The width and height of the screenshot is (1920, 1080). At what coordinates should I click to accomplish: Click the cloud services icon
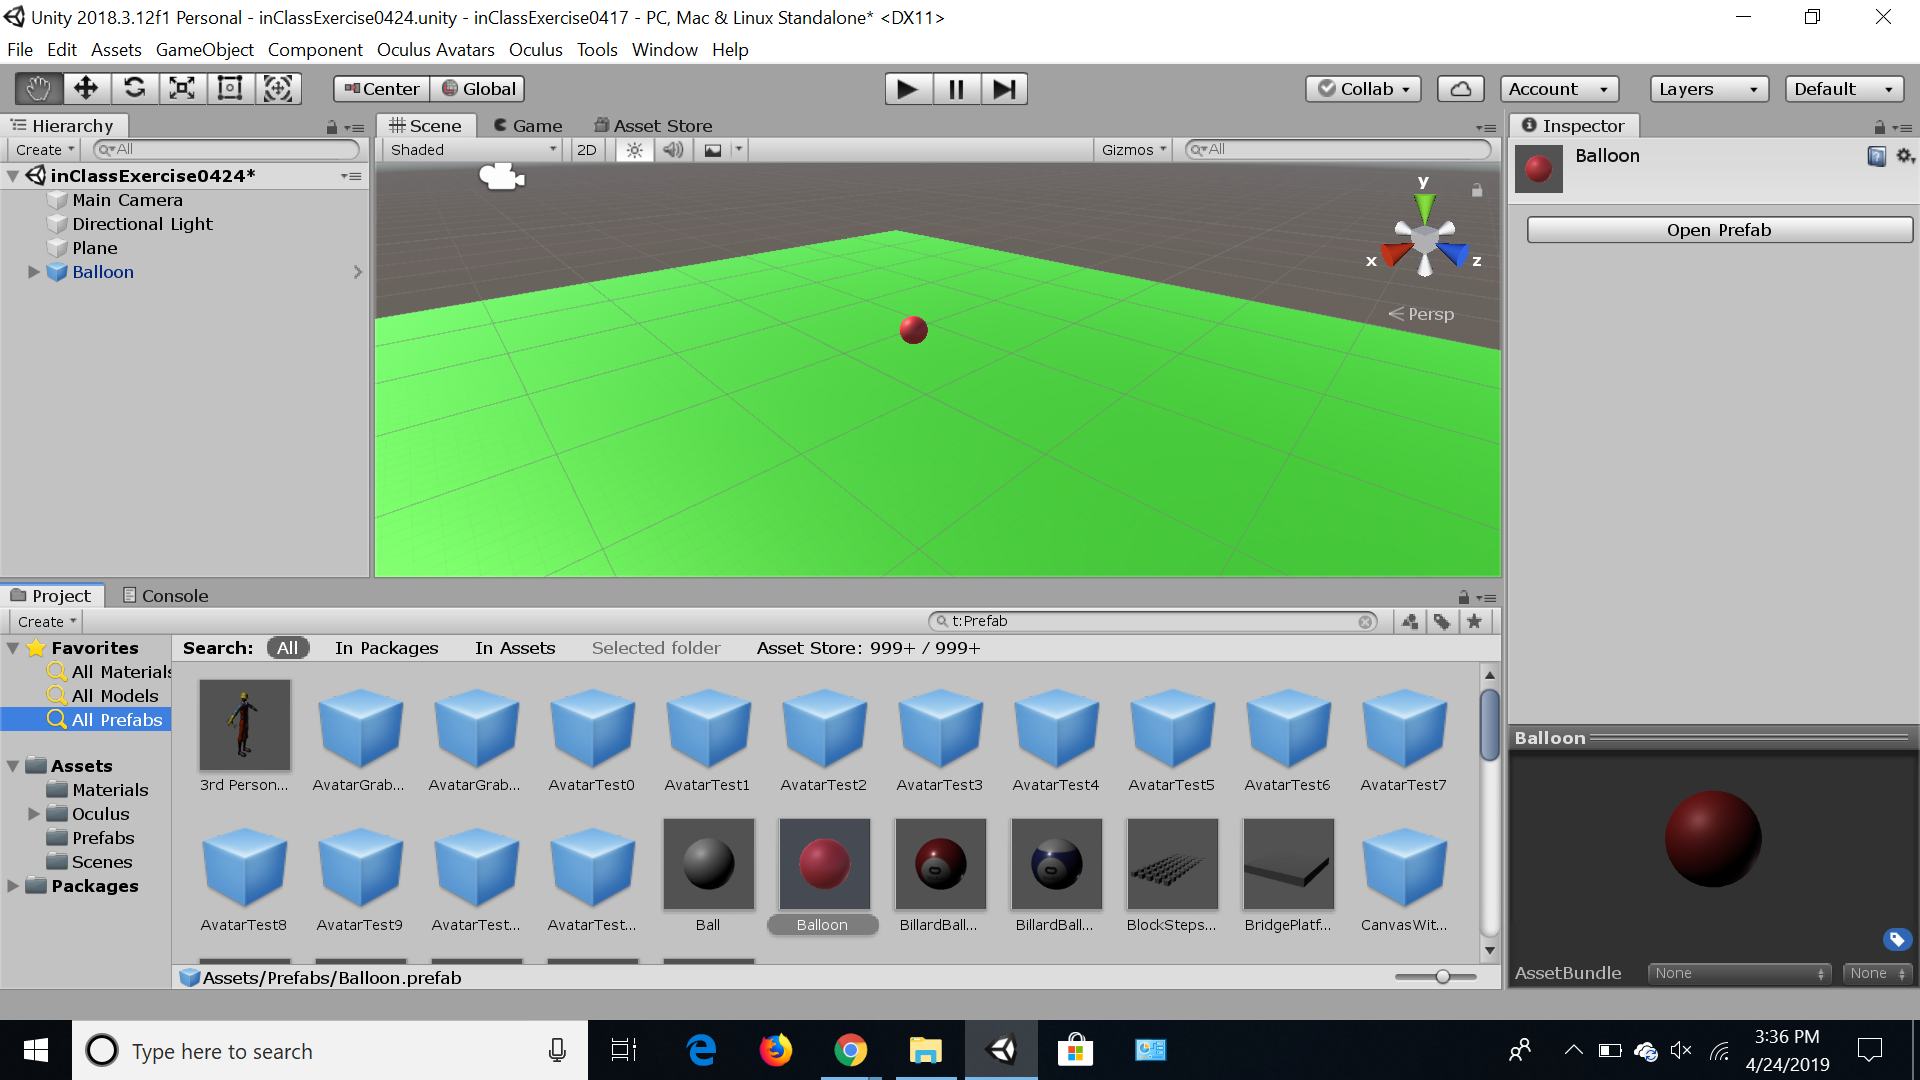[x=1460, y=89]
